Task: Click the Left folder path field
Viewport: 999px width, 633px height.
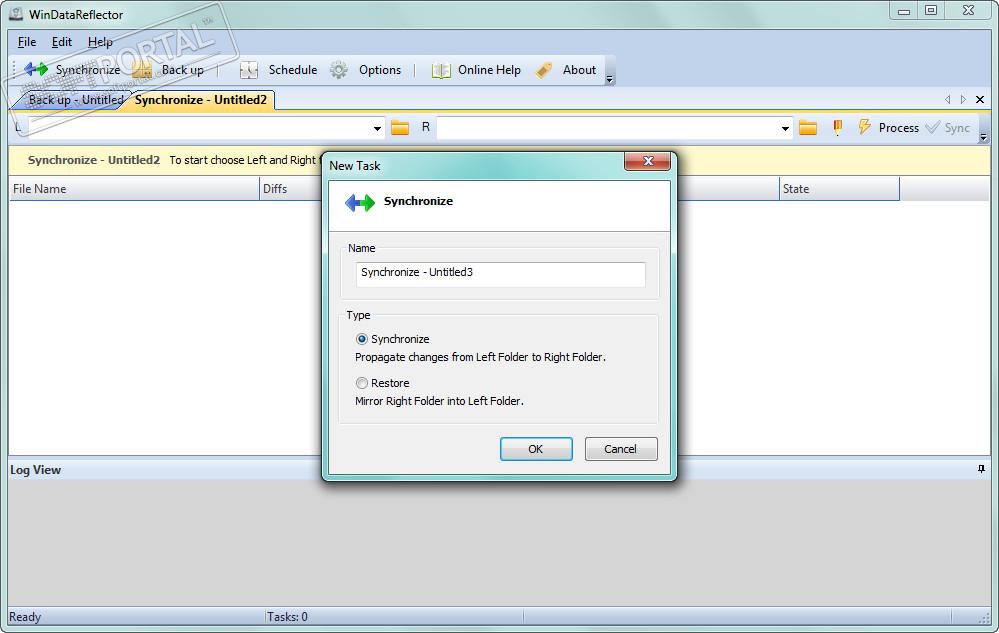Action: click(206, 128)
